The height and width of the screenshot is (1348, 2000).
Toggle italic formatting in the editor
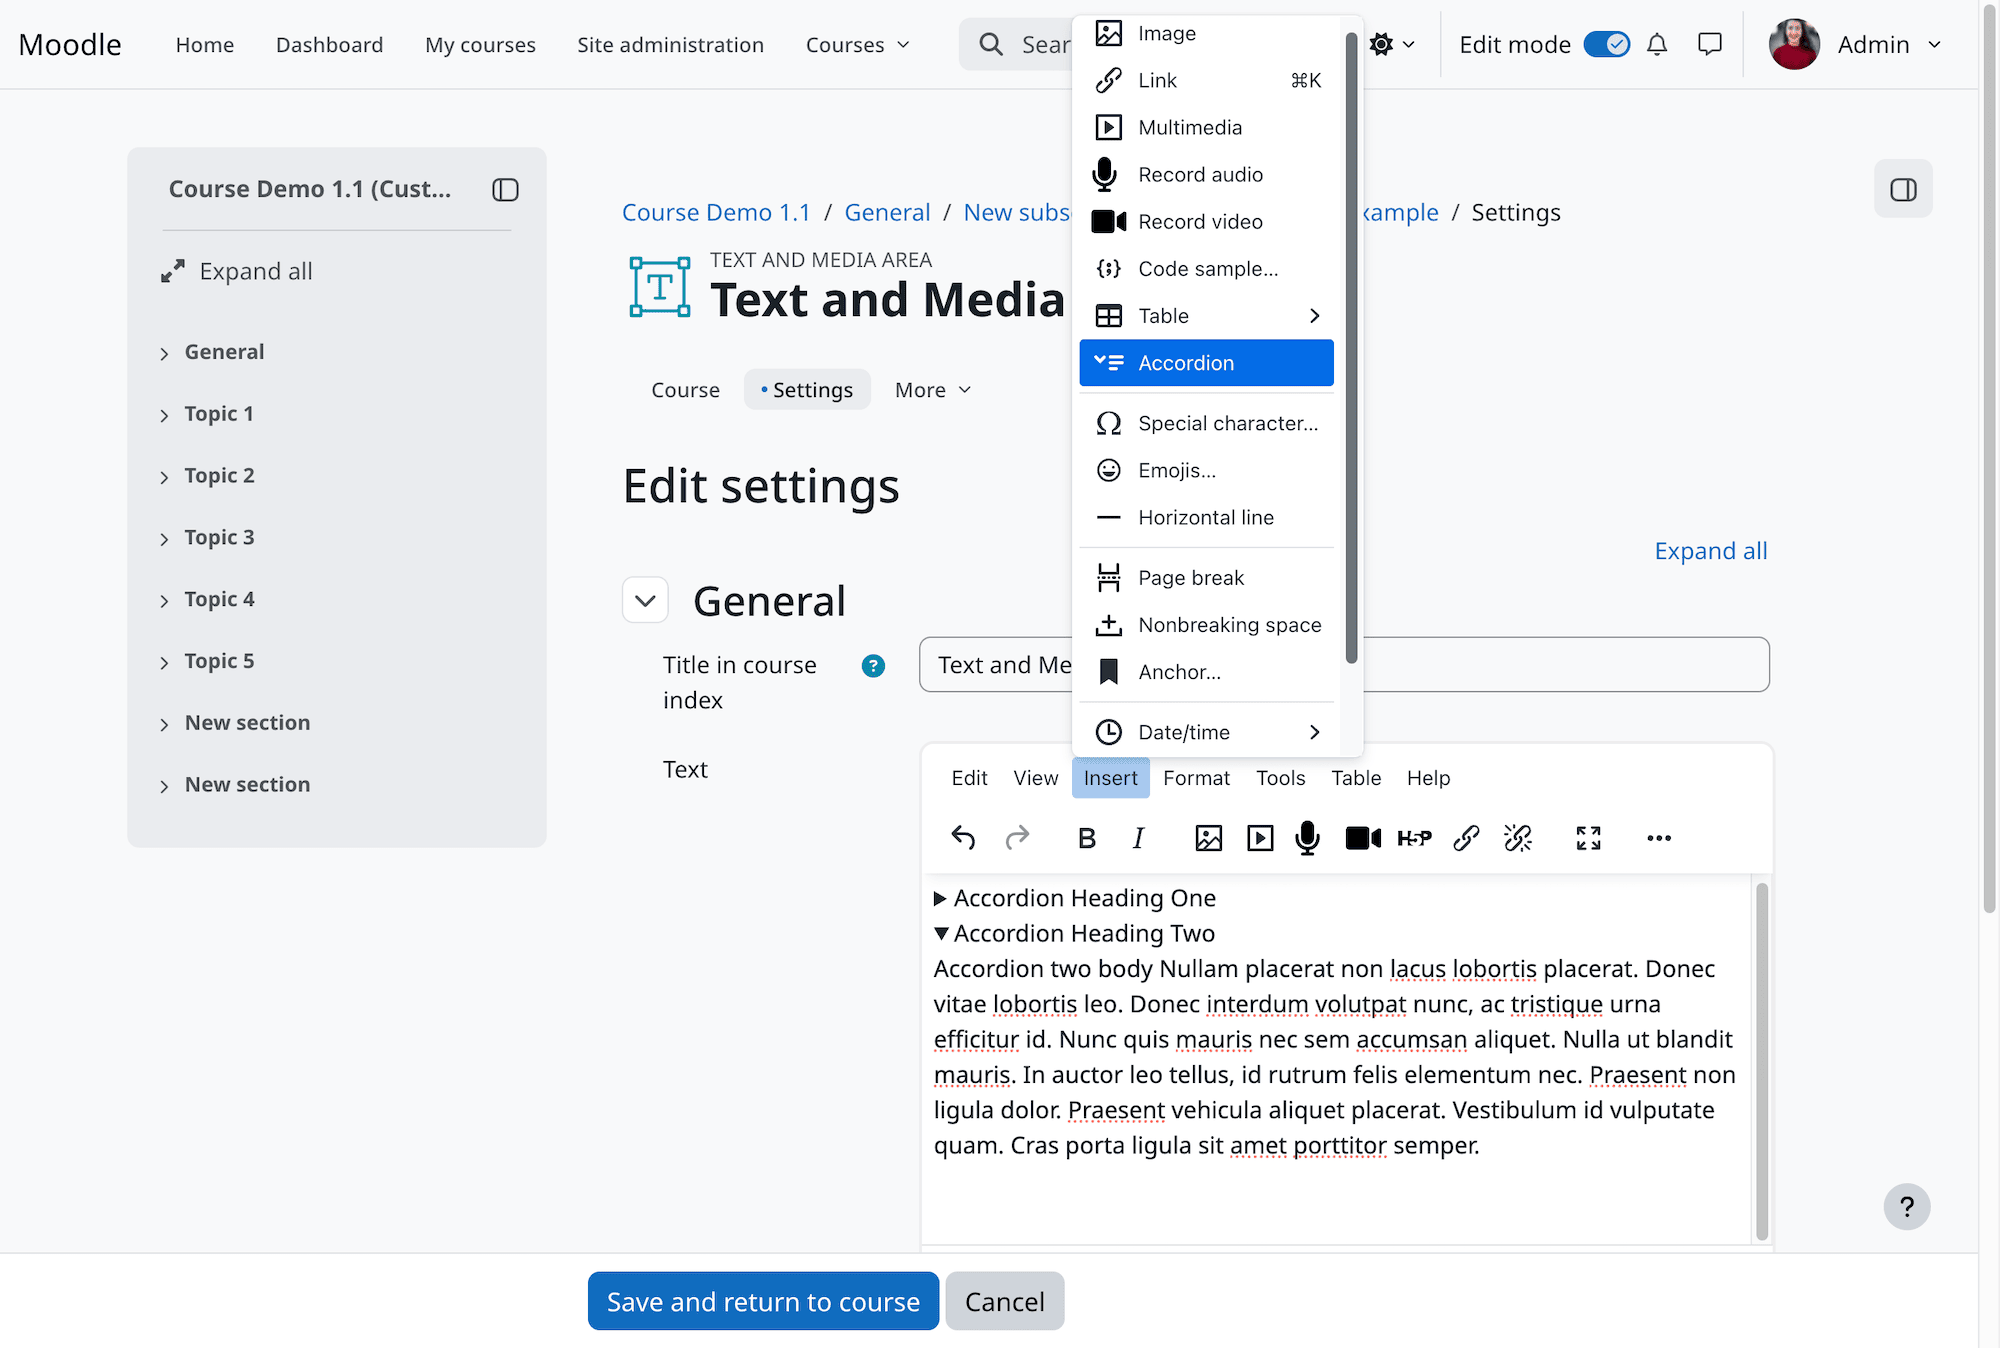pyautogui.click(x=1138, y=838)
